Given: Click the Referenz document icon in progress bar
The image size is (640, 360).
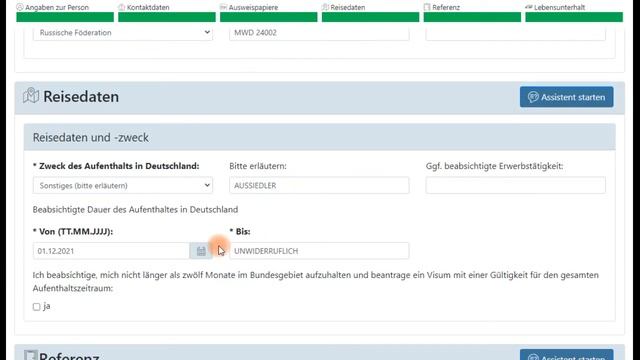Looking at the screenshot, I should [427, 7].
